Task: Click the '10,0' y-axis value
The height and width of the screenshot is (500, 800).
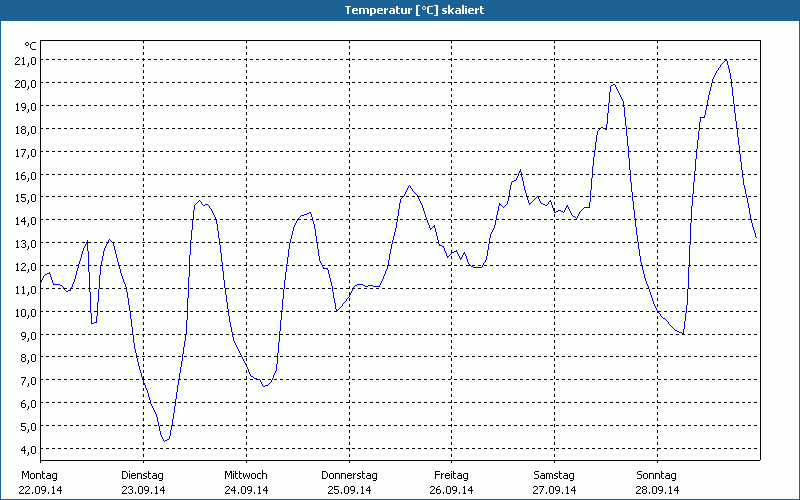Action: click(27, 312)
